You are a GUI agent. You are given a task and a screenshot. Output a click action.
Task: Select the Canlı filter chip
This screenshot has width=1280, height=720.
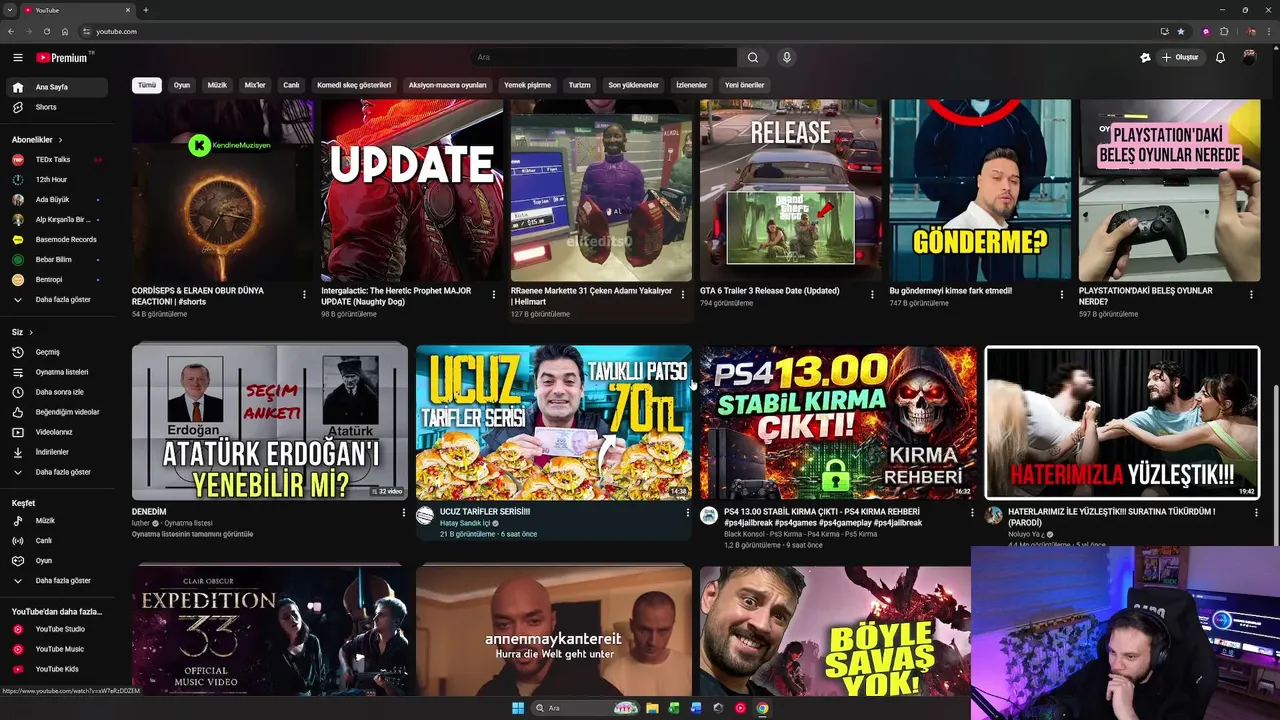(x=291, y=85)
